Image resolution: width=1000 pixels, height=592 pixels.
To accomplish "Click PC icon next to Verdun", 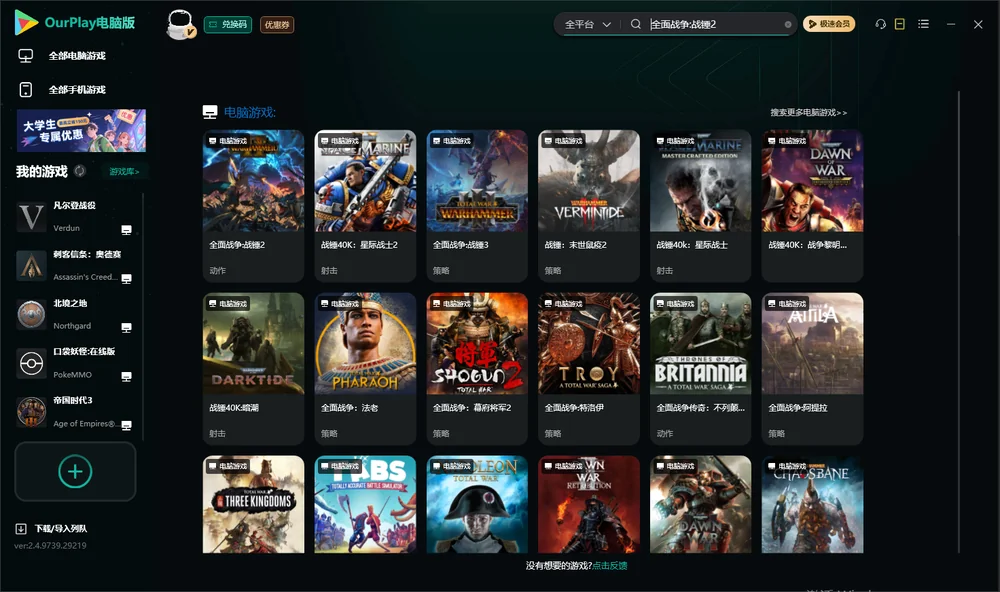I will tap(126, 230).
